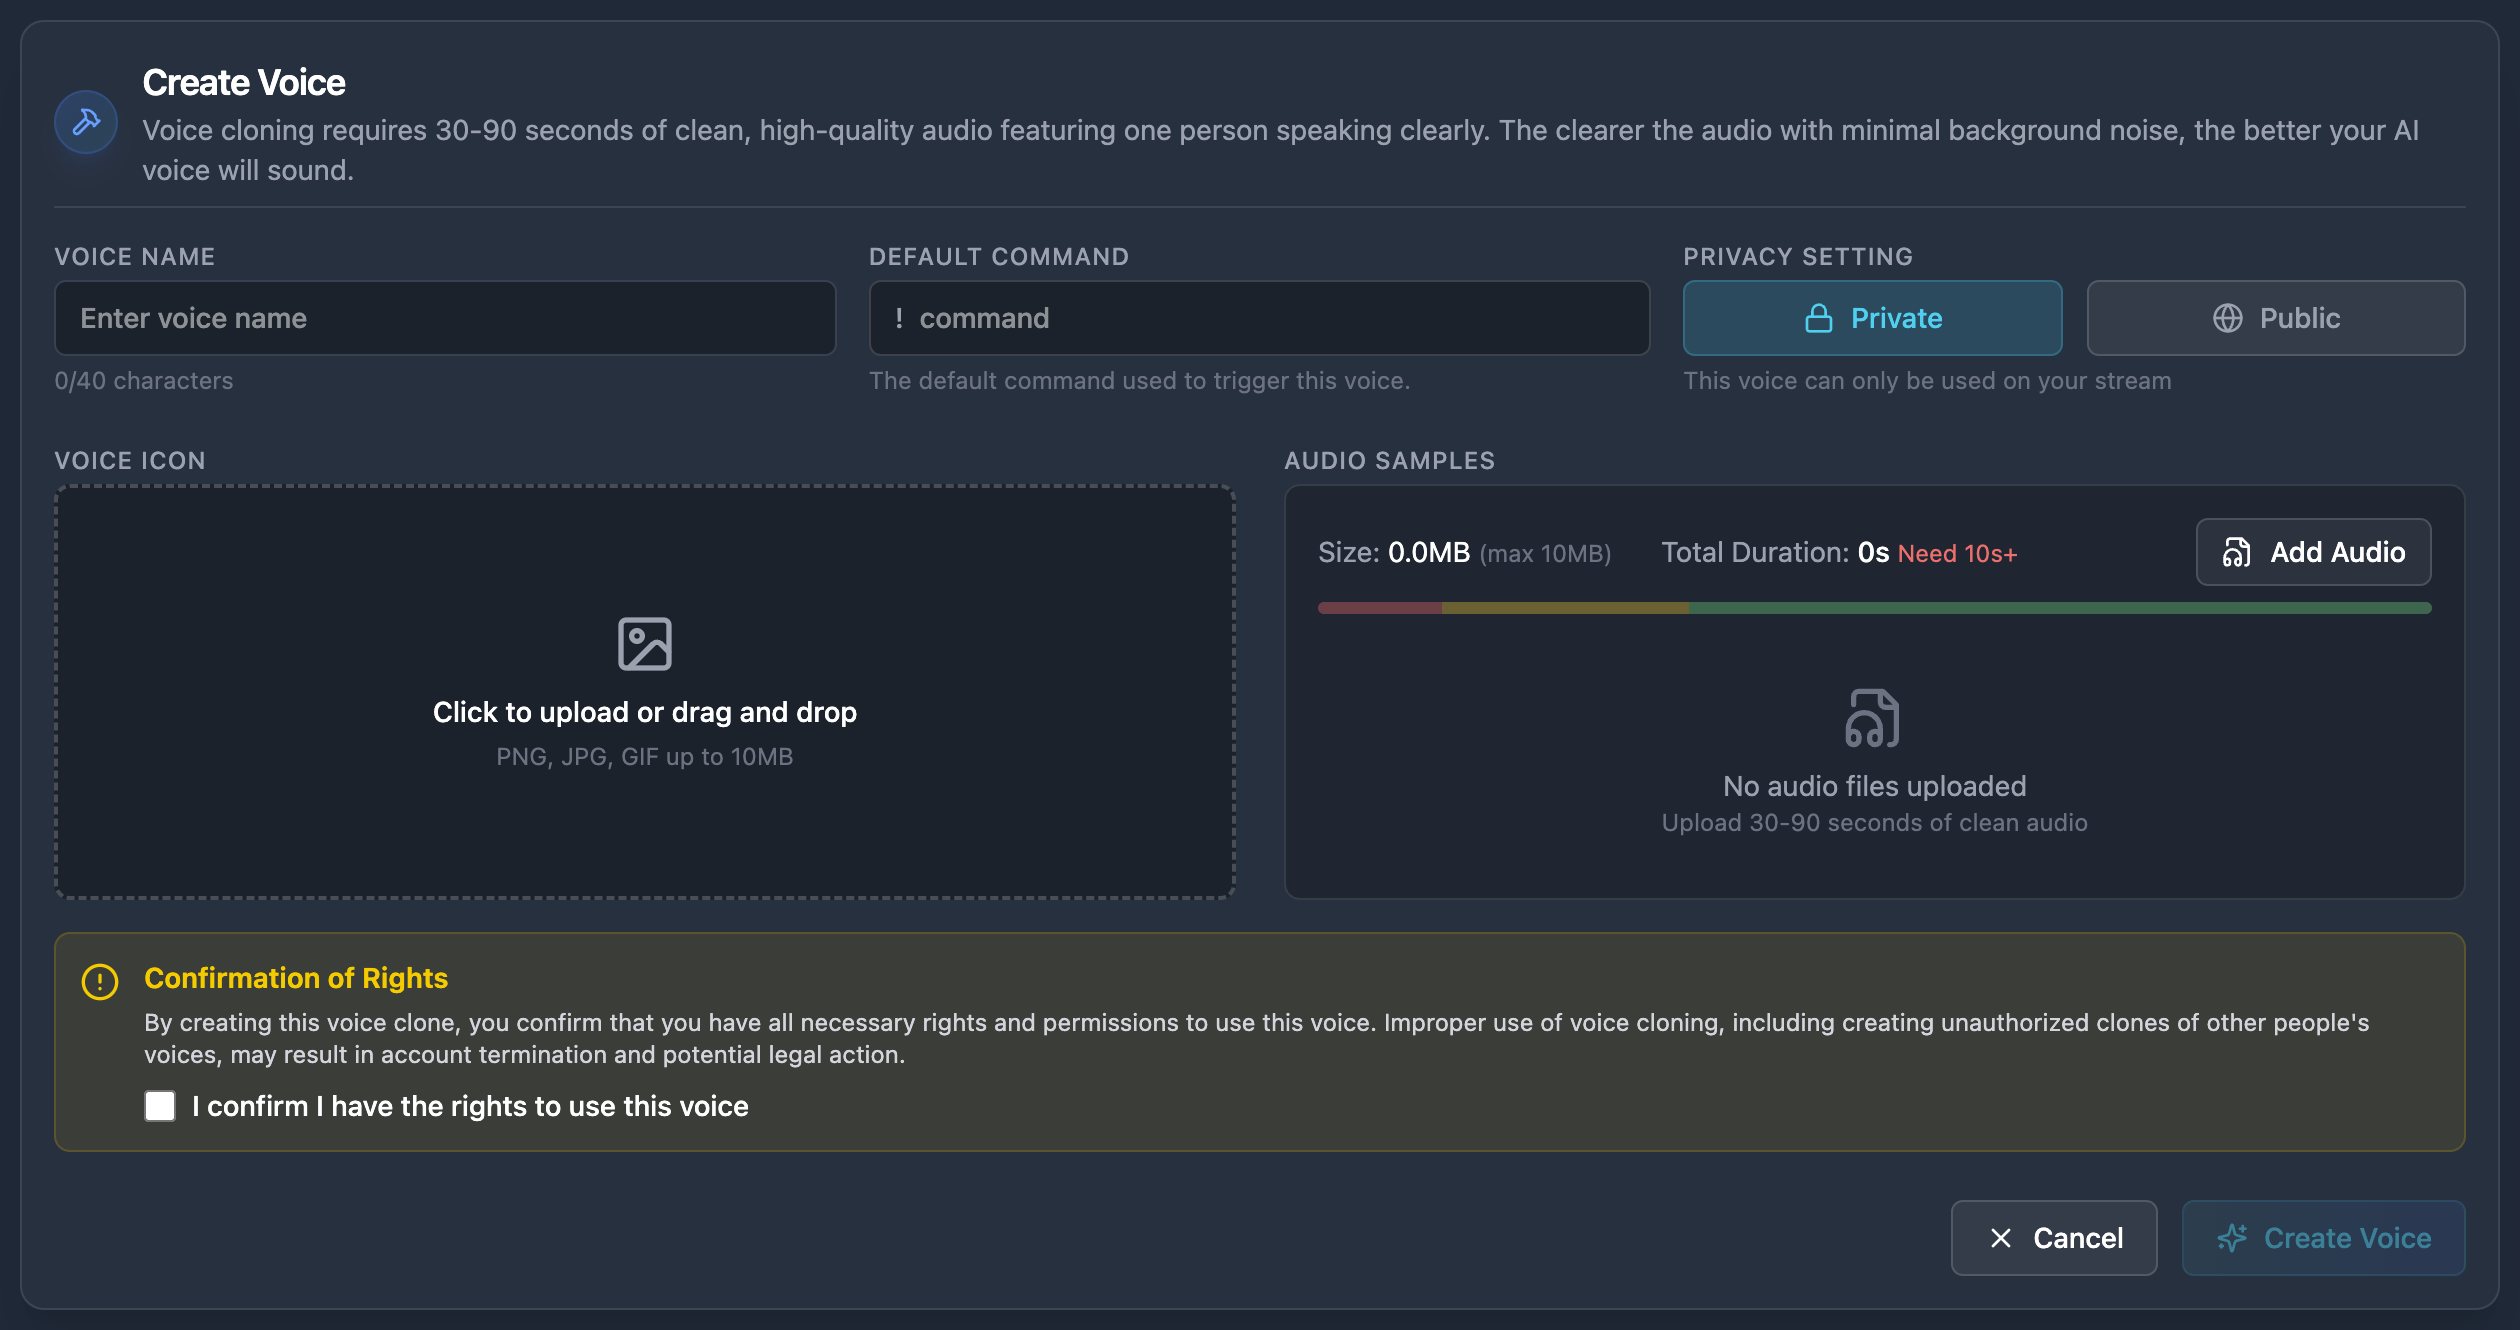
Task: Click the lock icon on Private
Action: click(1818, 318)
